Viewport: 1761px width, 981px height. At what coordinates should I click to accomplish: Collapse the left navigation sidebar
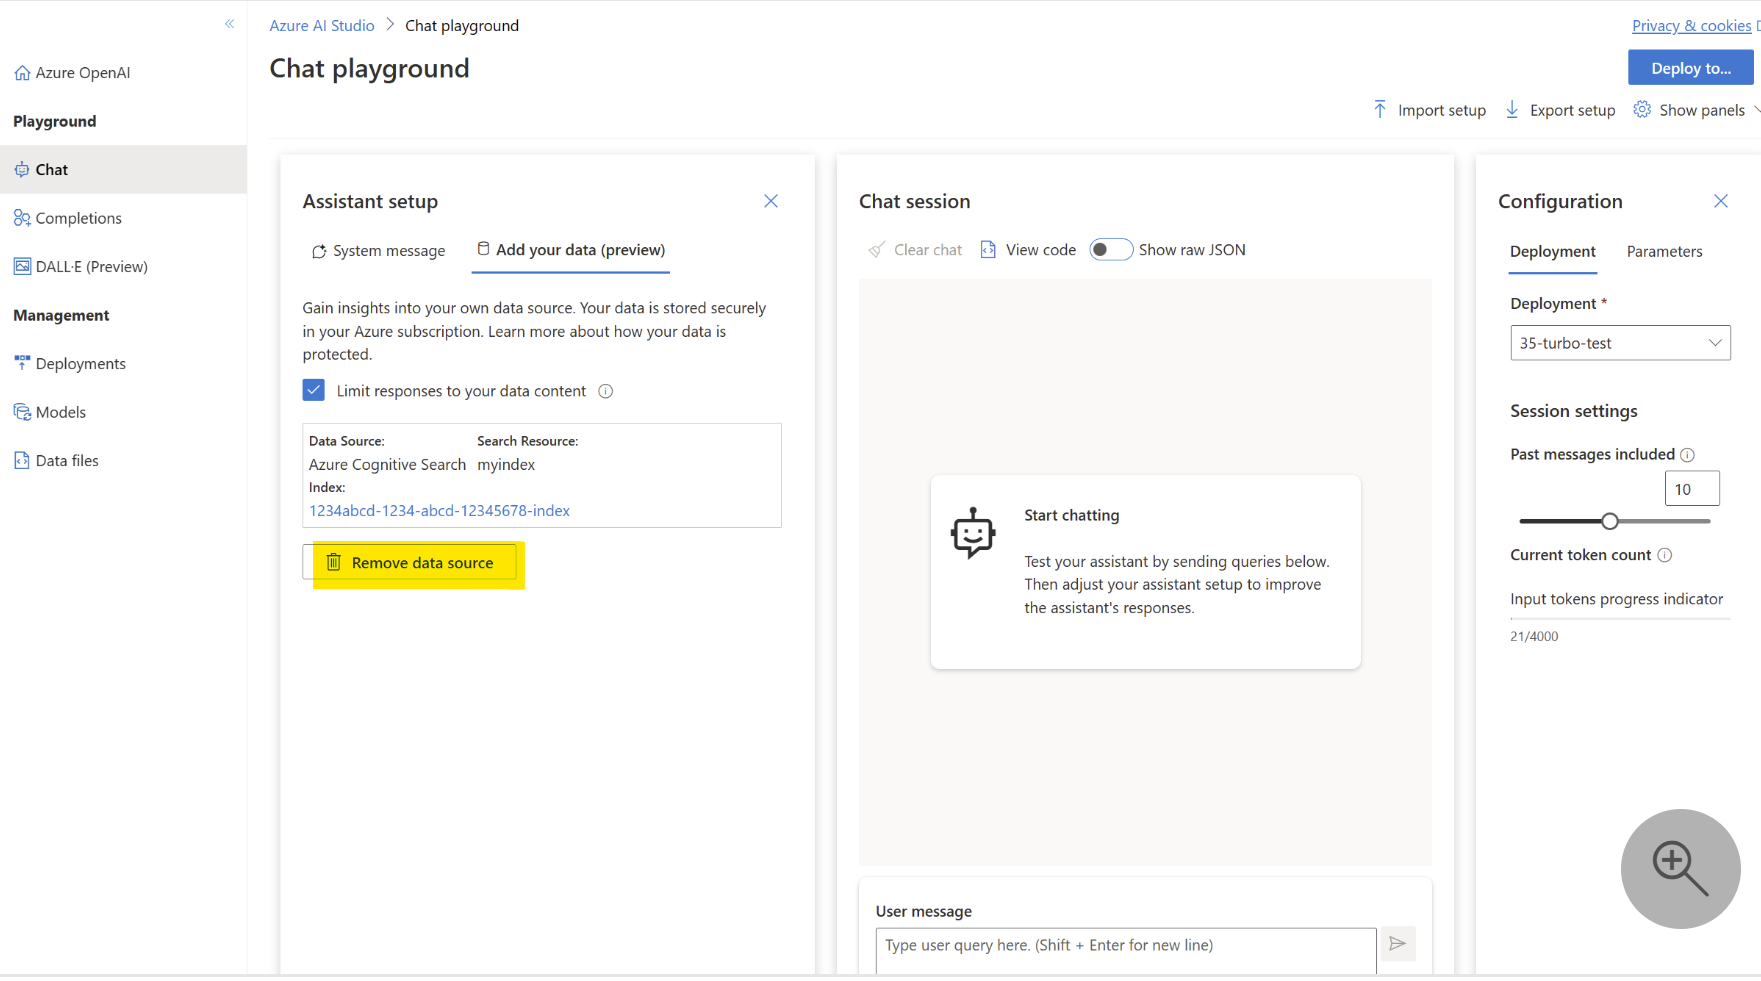point(229,24)
